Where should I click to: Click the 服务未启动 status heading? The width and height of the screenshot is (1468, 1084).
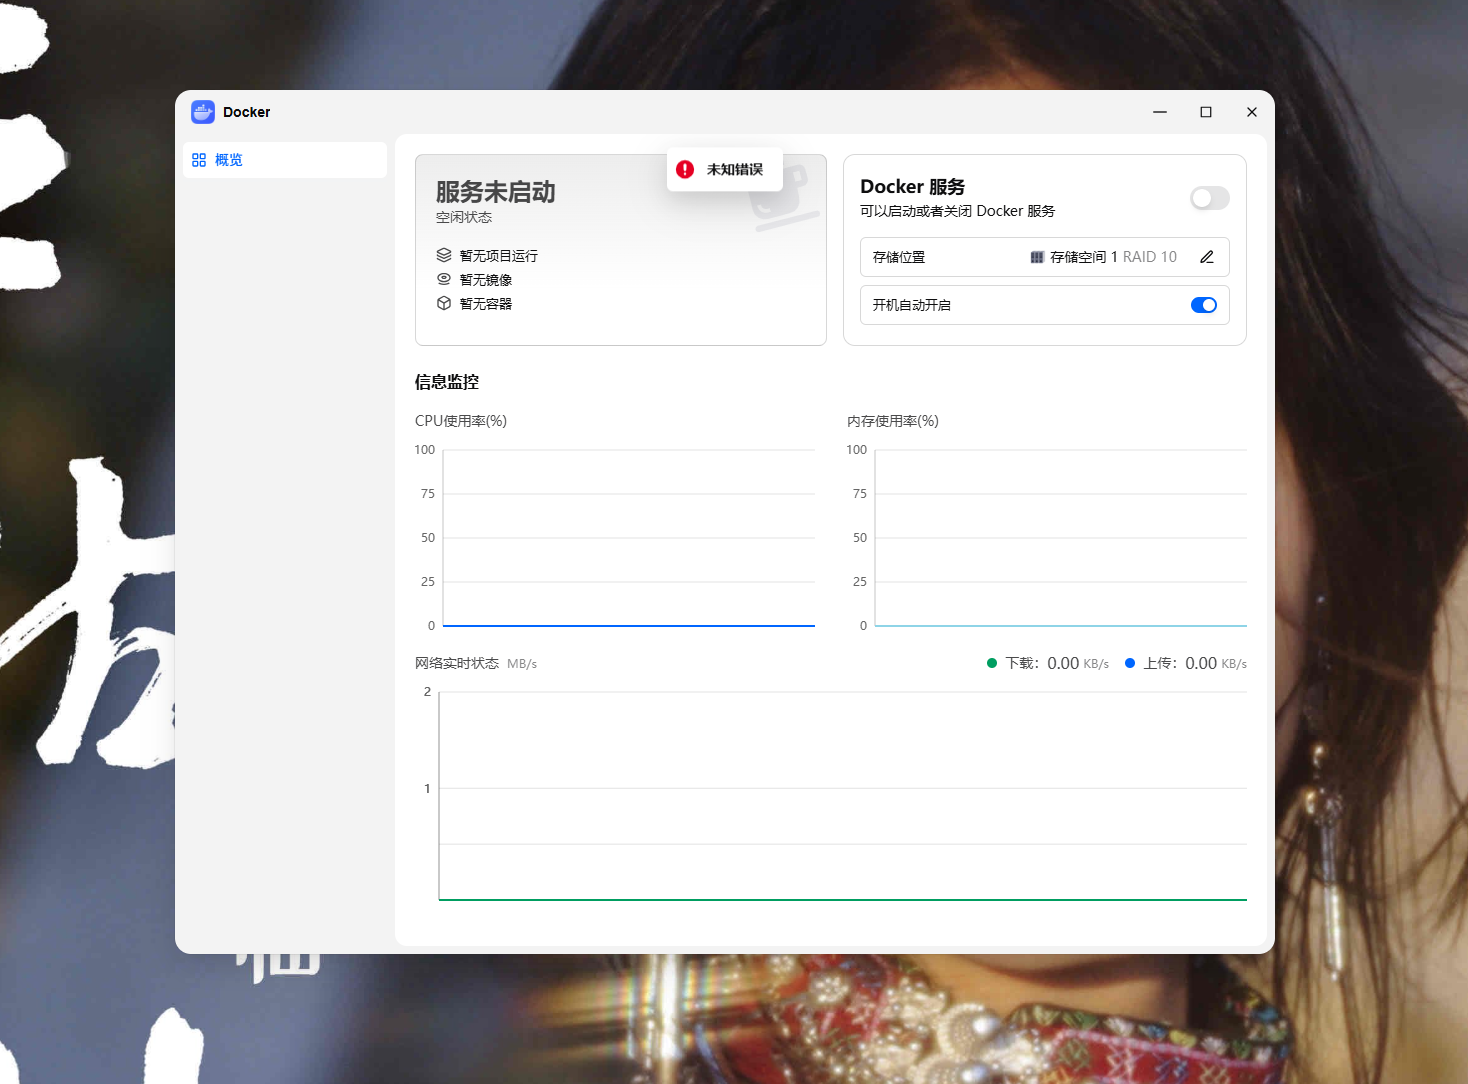click(x=496, y=192)
